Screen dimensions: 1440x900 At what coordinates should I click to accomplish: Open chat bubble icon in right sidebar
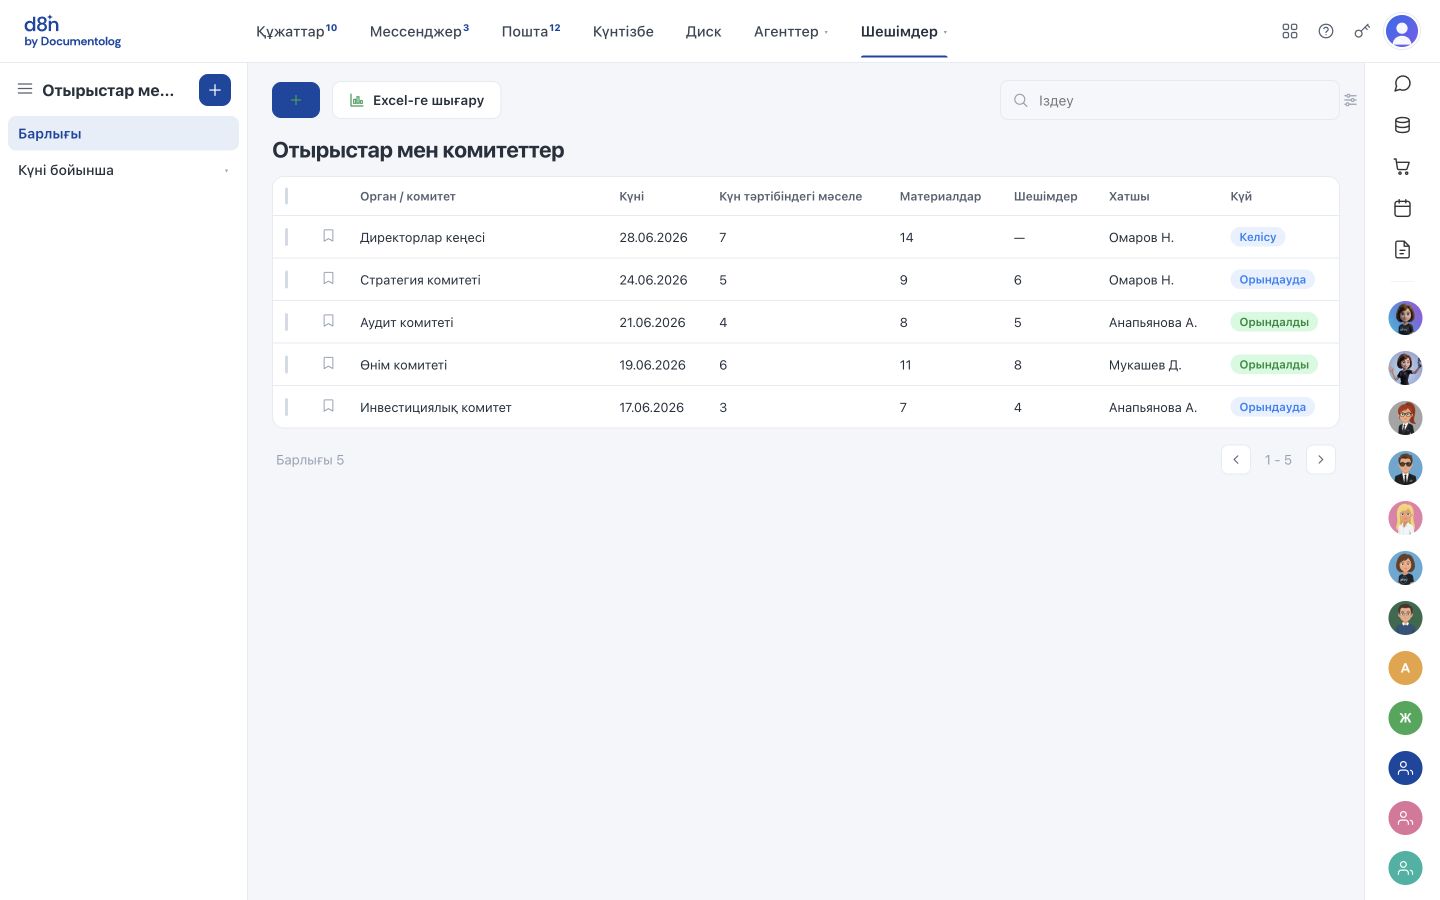tap(1402, 83)
